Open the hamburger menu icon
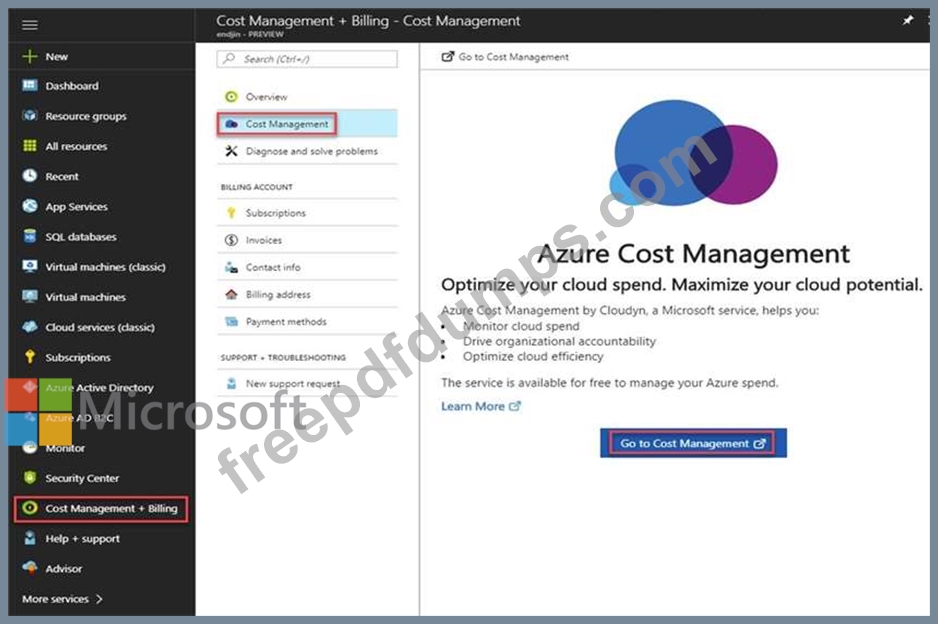 [29, 25]
